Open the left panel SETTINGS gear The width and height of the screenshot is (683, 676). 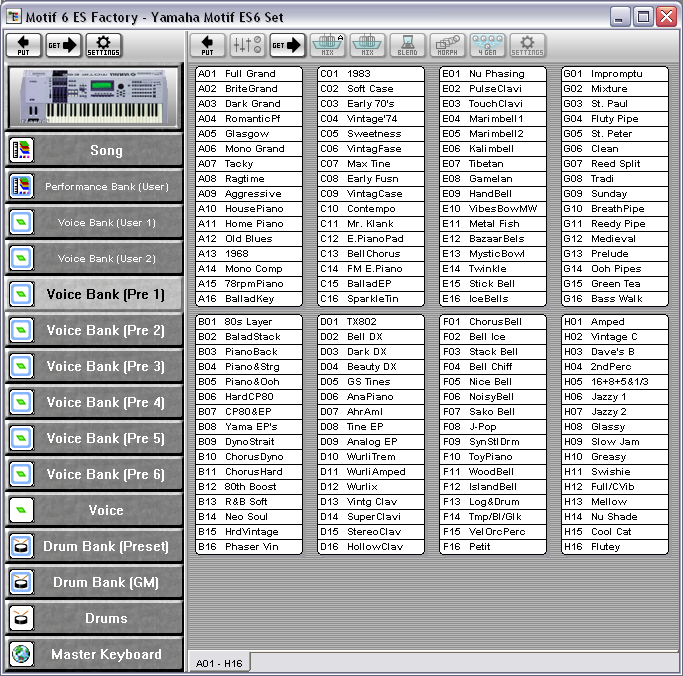tap(104, 45)
